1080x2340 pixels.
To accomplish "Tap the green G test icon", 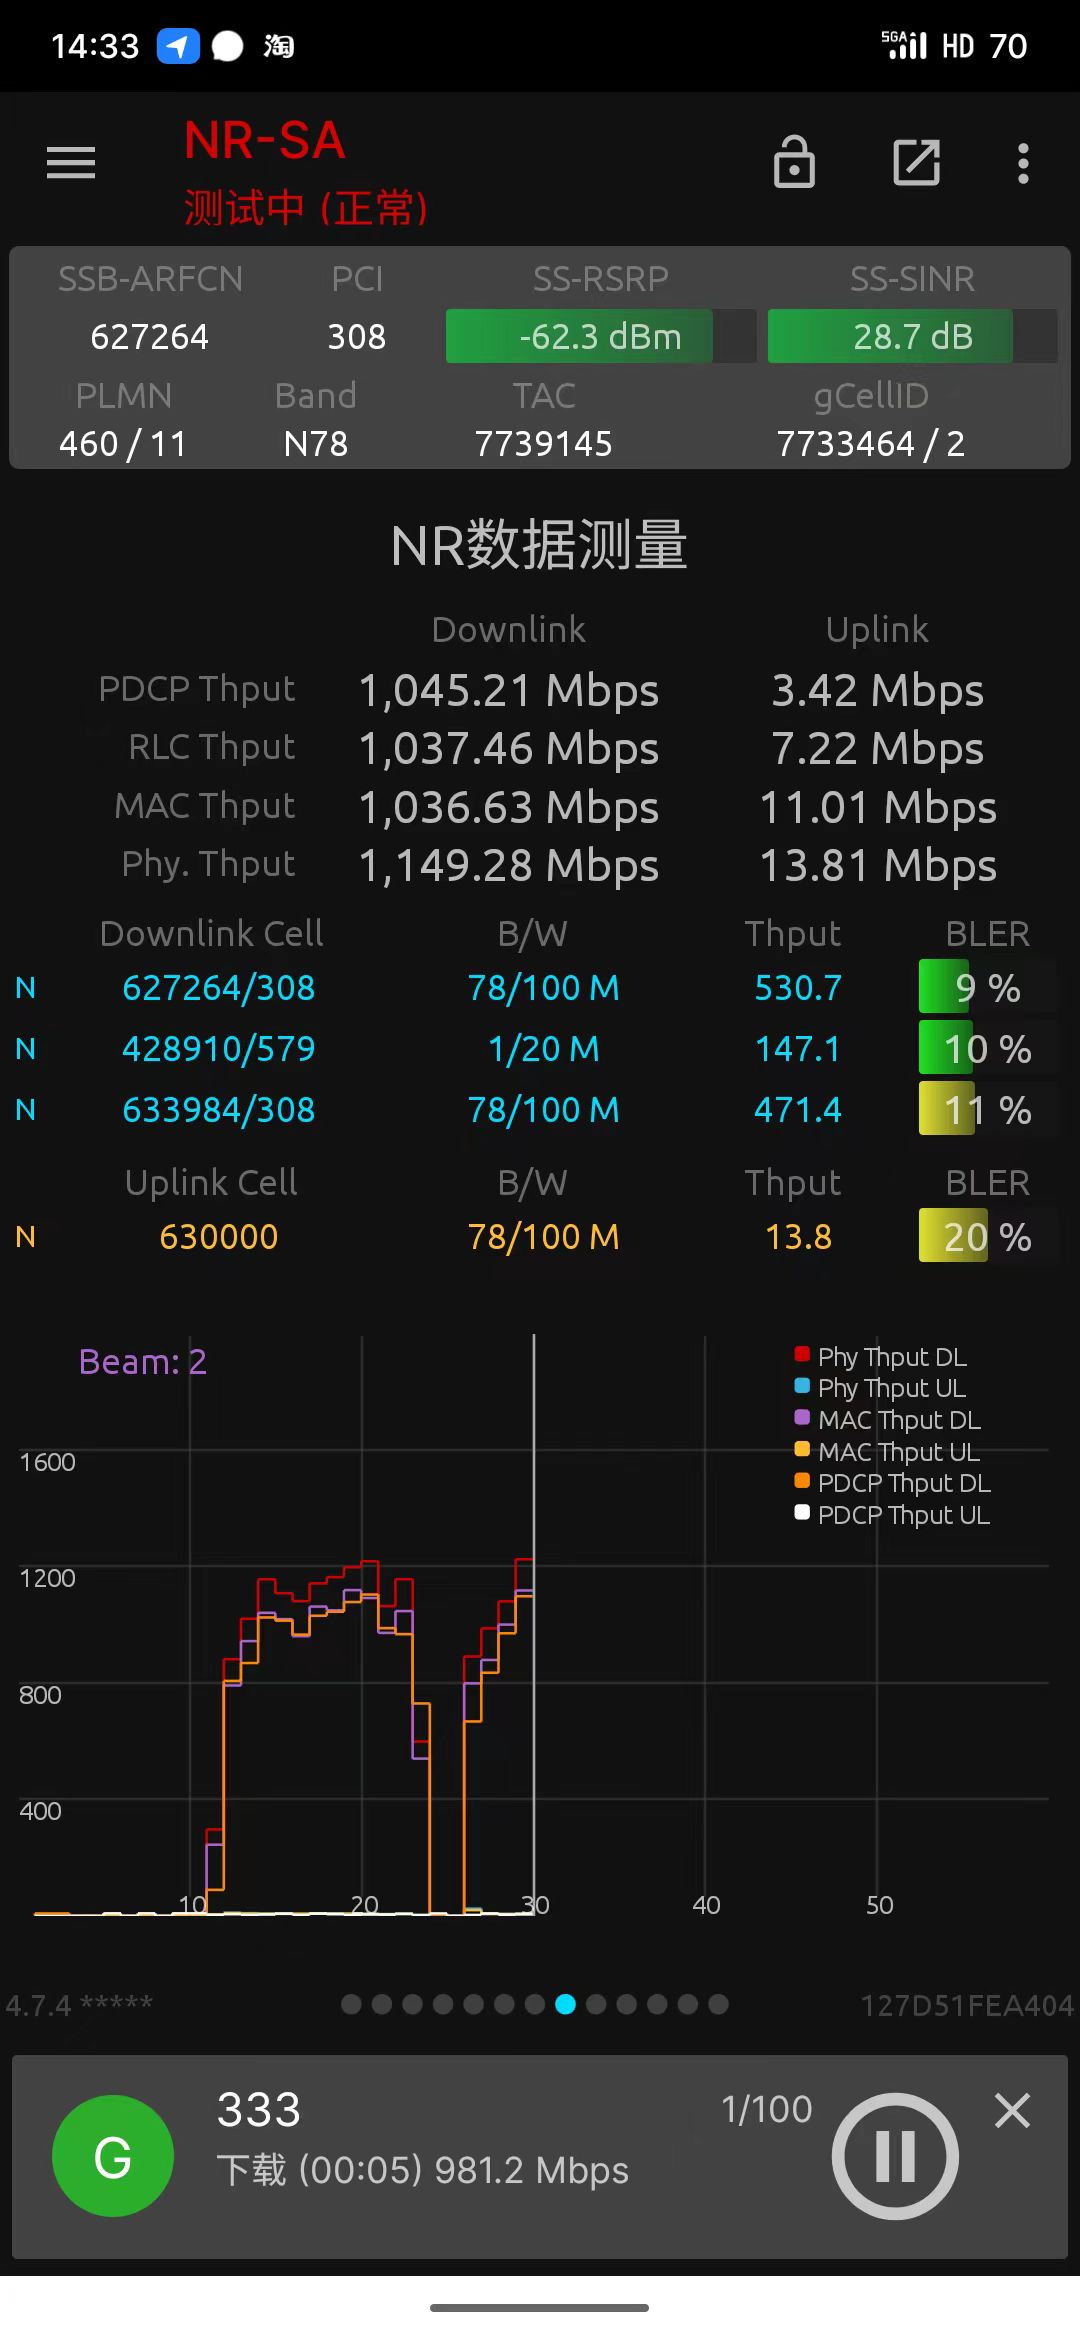I will (113, 2155).
